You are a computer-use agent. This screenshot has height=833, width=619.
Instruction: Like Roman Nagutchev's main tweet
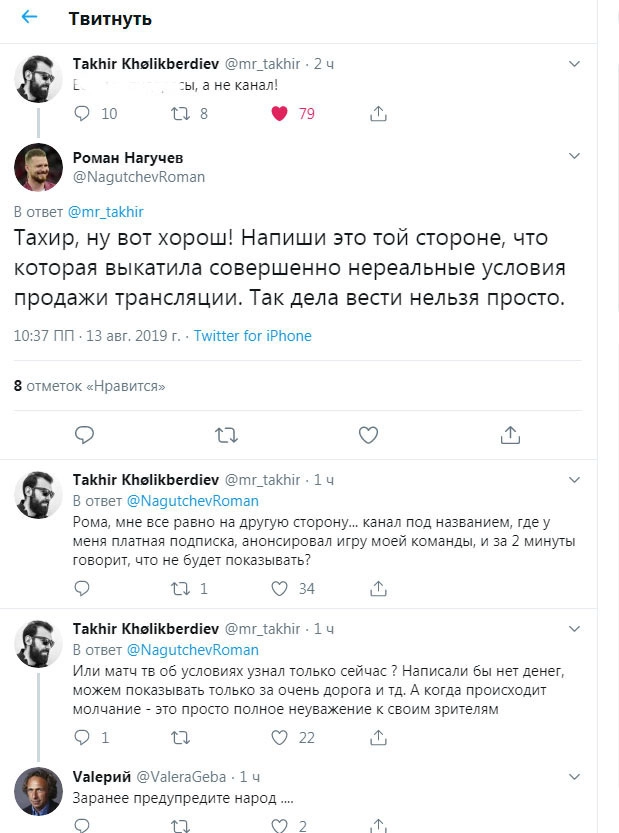[x=368, y=434]
